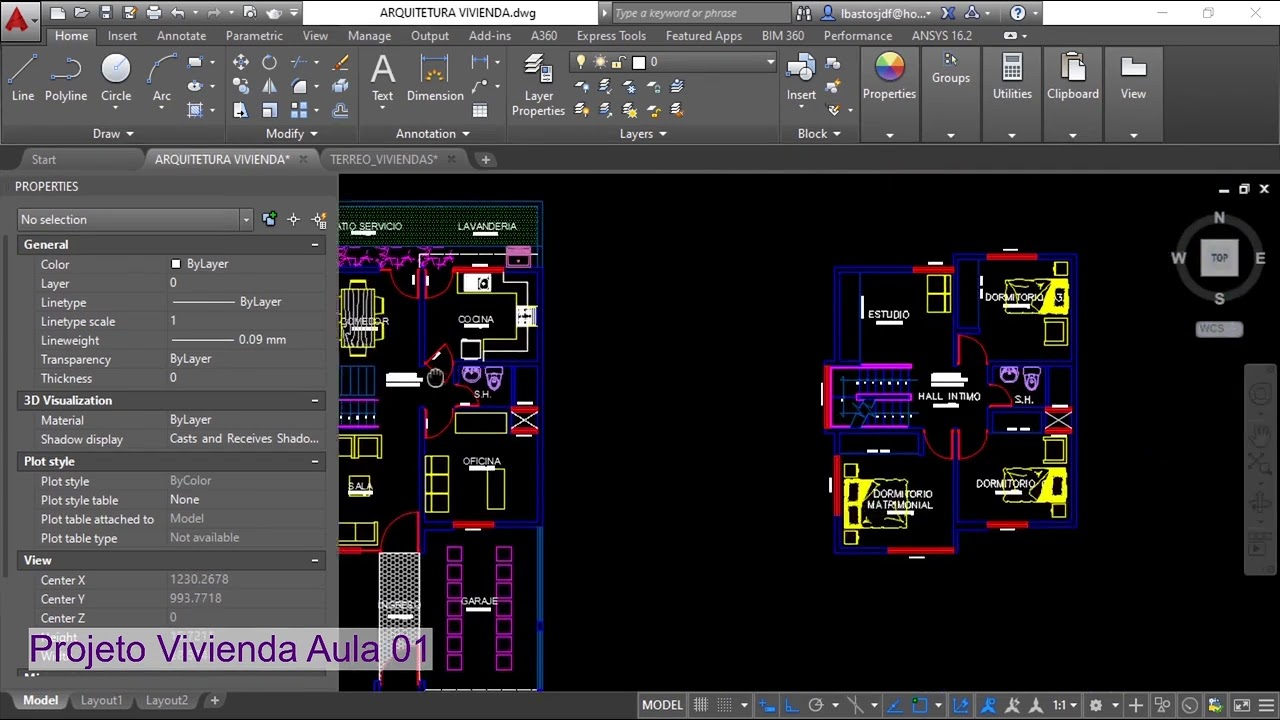Select the Circle tool
The image size is (1280, 720).
[116, 78]
